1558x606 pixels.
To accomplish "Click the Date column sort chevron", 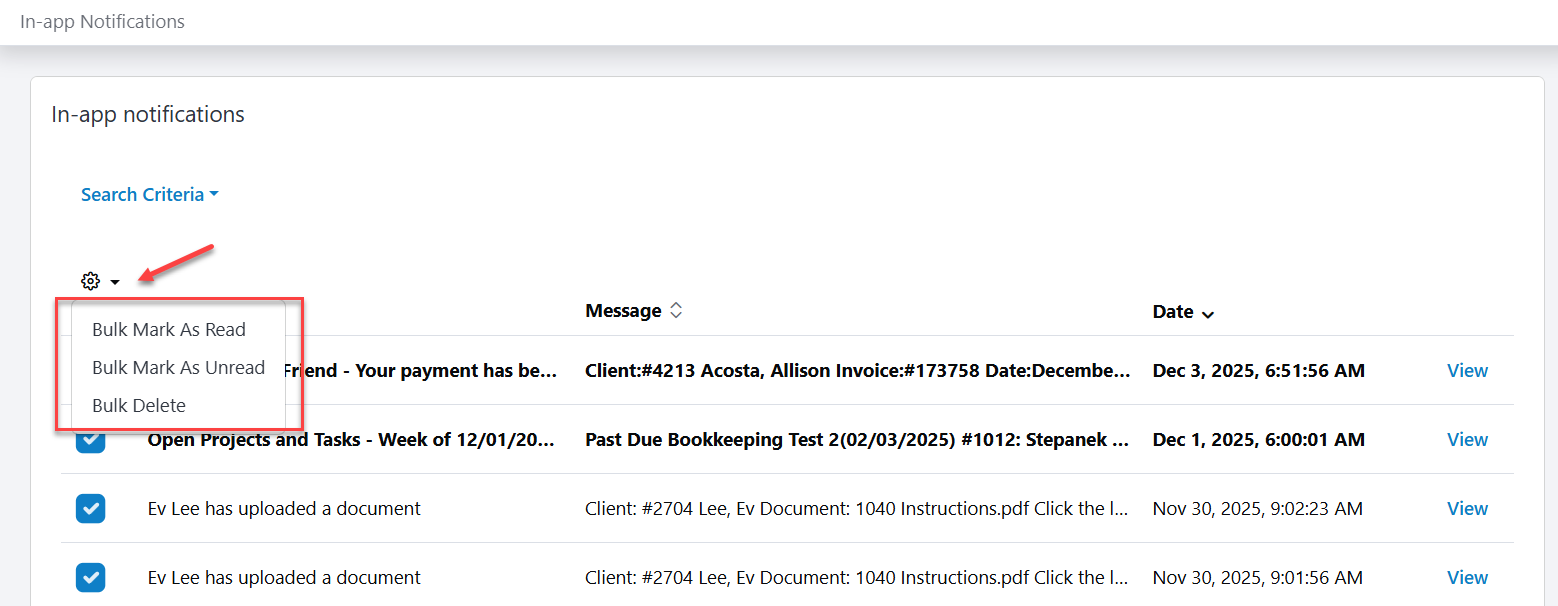I will click(1208, 313).
